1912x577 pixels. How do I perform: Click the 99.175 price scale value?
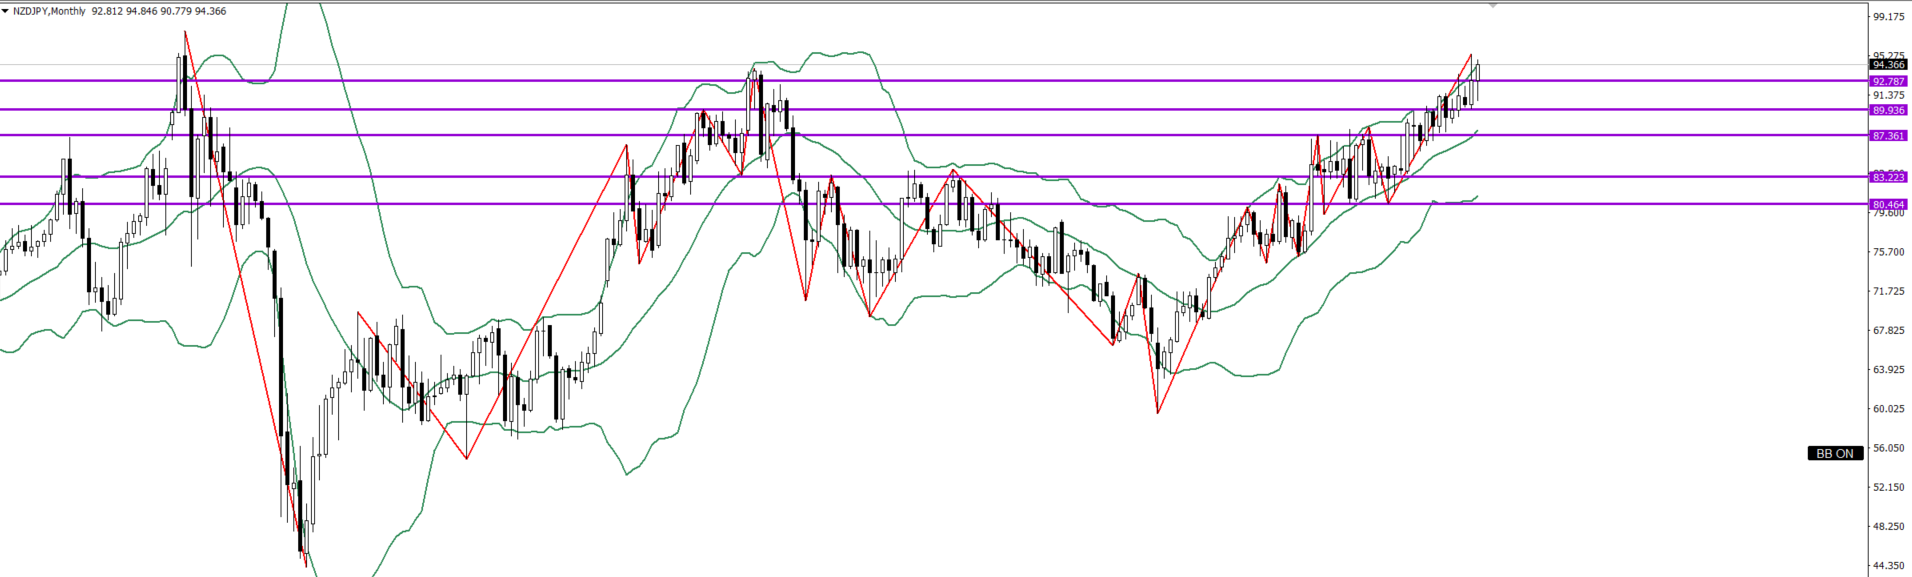pyautogui.click(x=1888, y=17)
